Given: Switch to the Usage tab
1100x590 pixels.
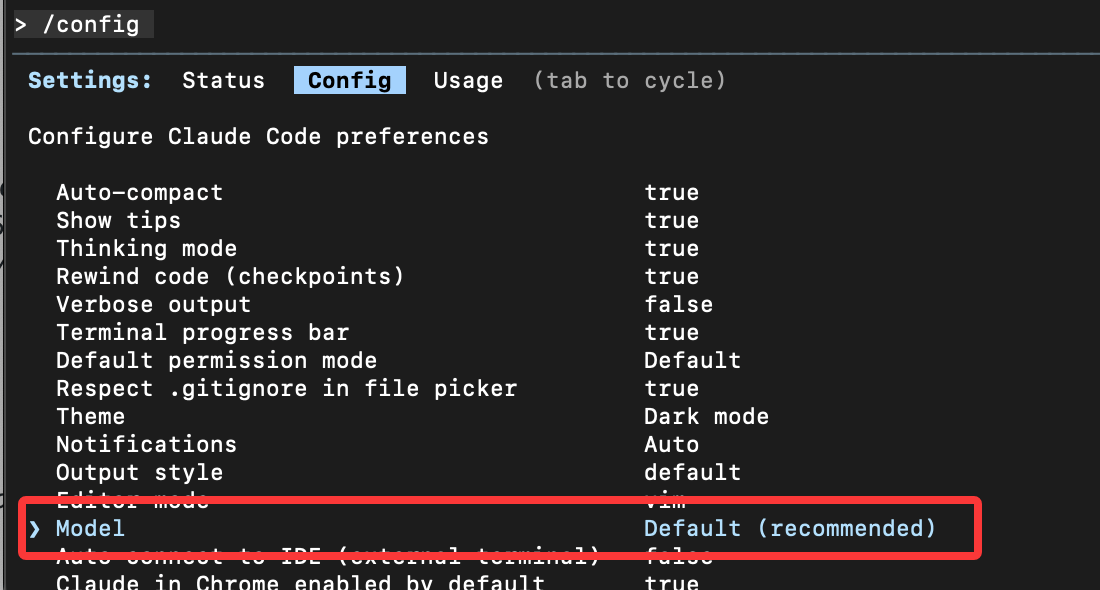Looking at the screenshot, I should 467,80.
